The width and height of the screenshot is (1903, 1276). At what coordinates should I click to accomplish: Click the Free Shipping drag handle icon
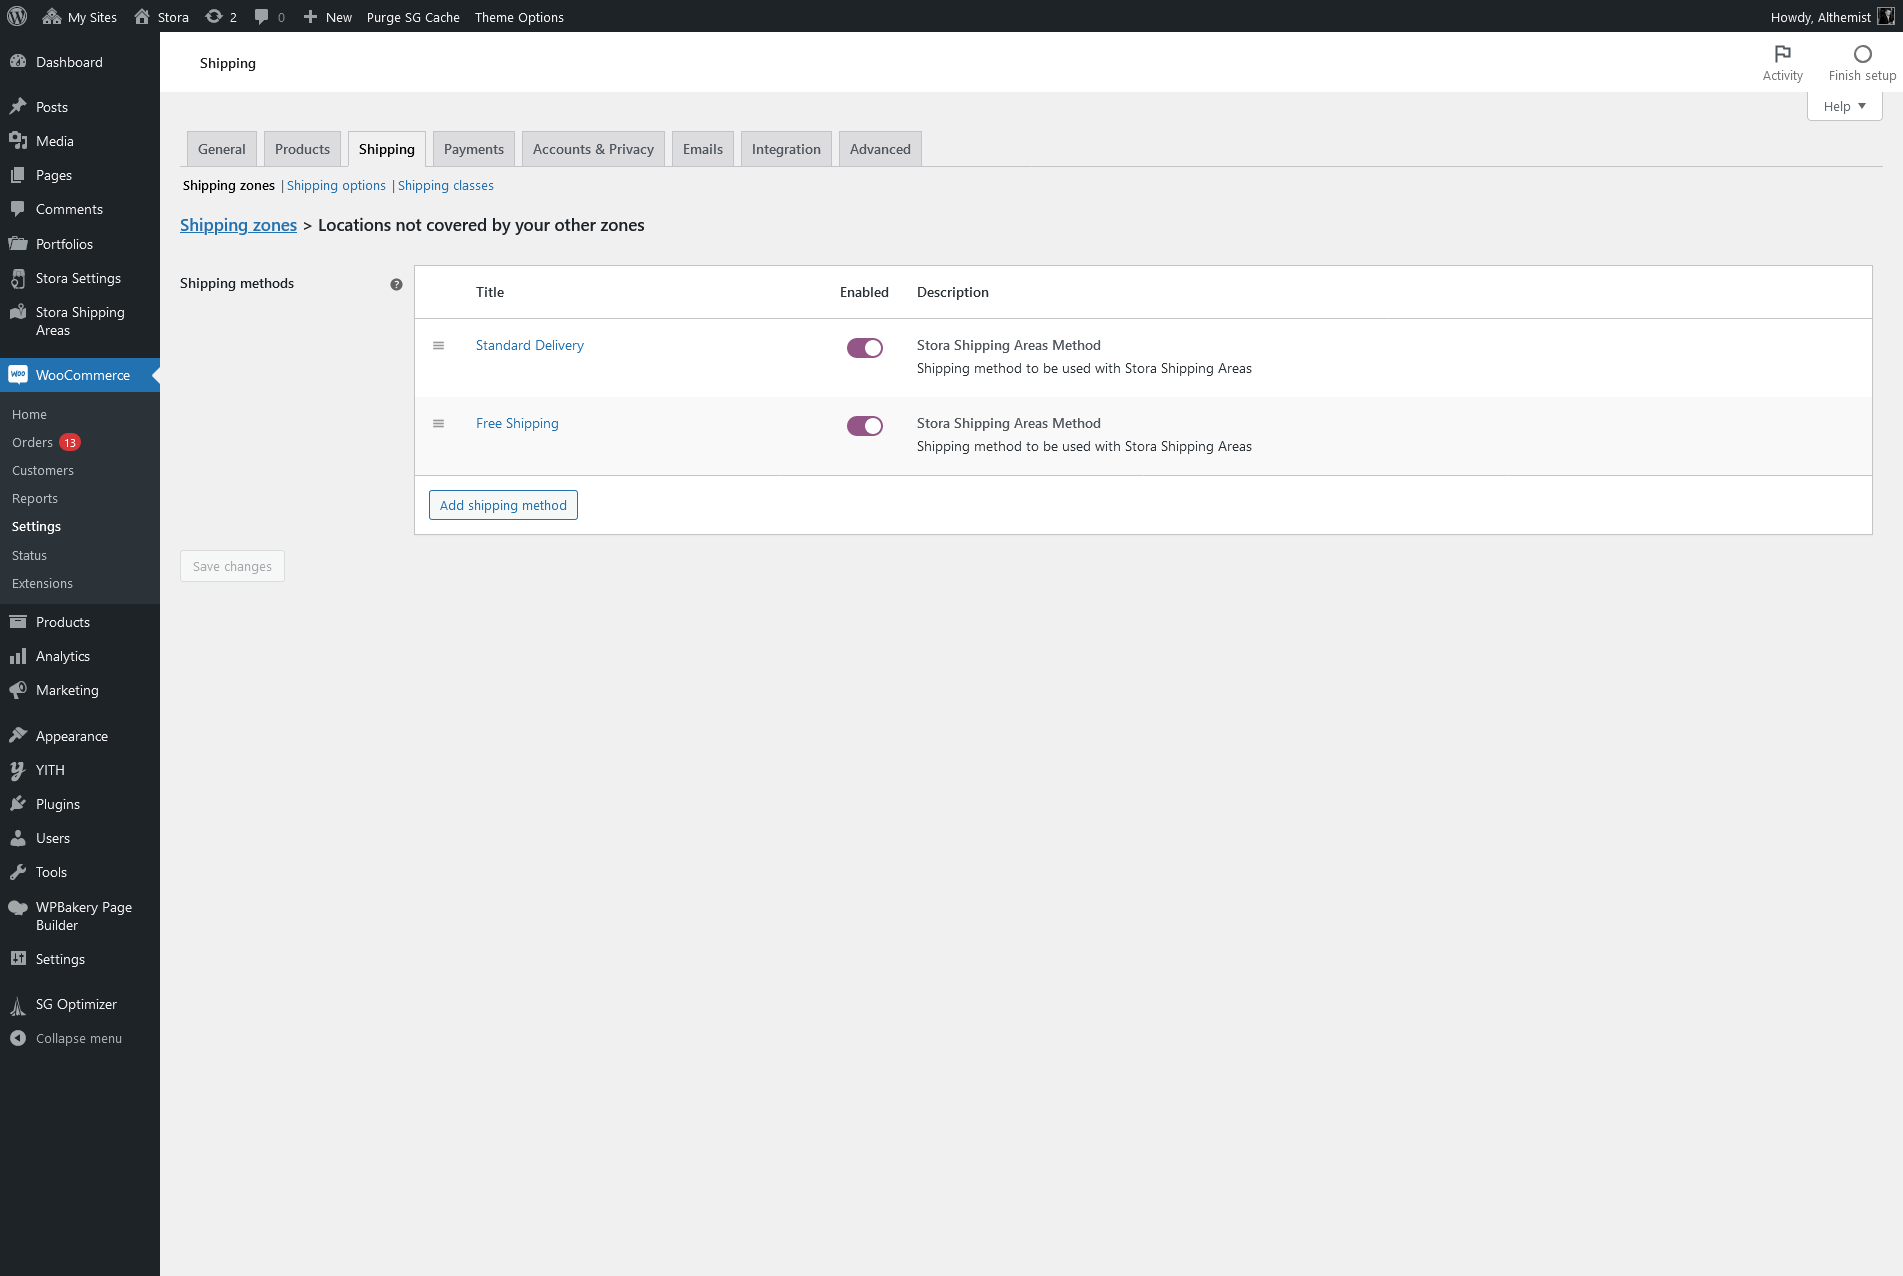(438, 424)
